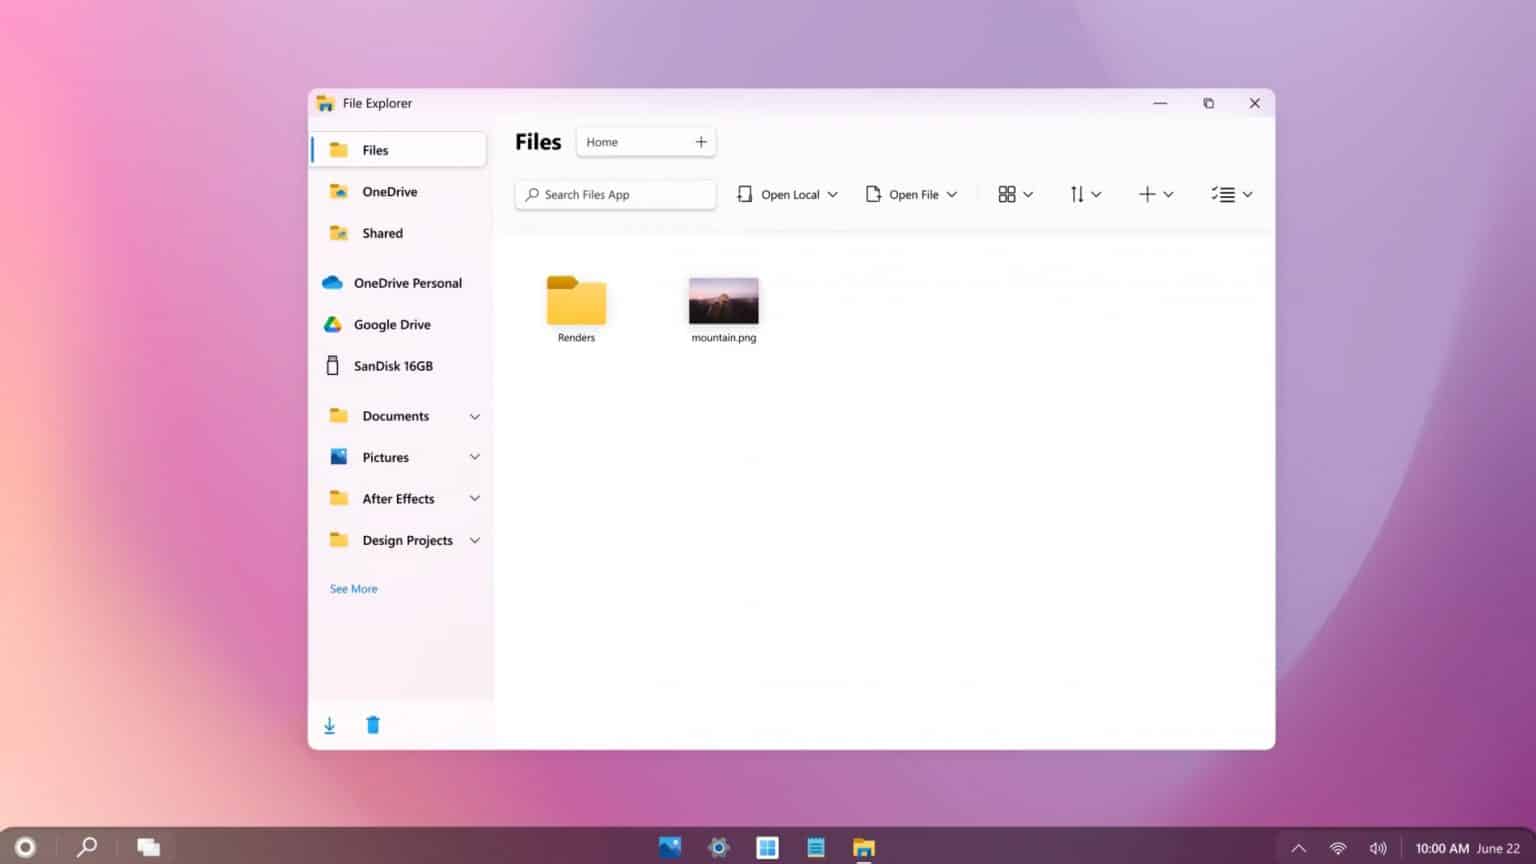Open the trash bin icon
This screenshot has height=864, width=1536.
[372, 724]
